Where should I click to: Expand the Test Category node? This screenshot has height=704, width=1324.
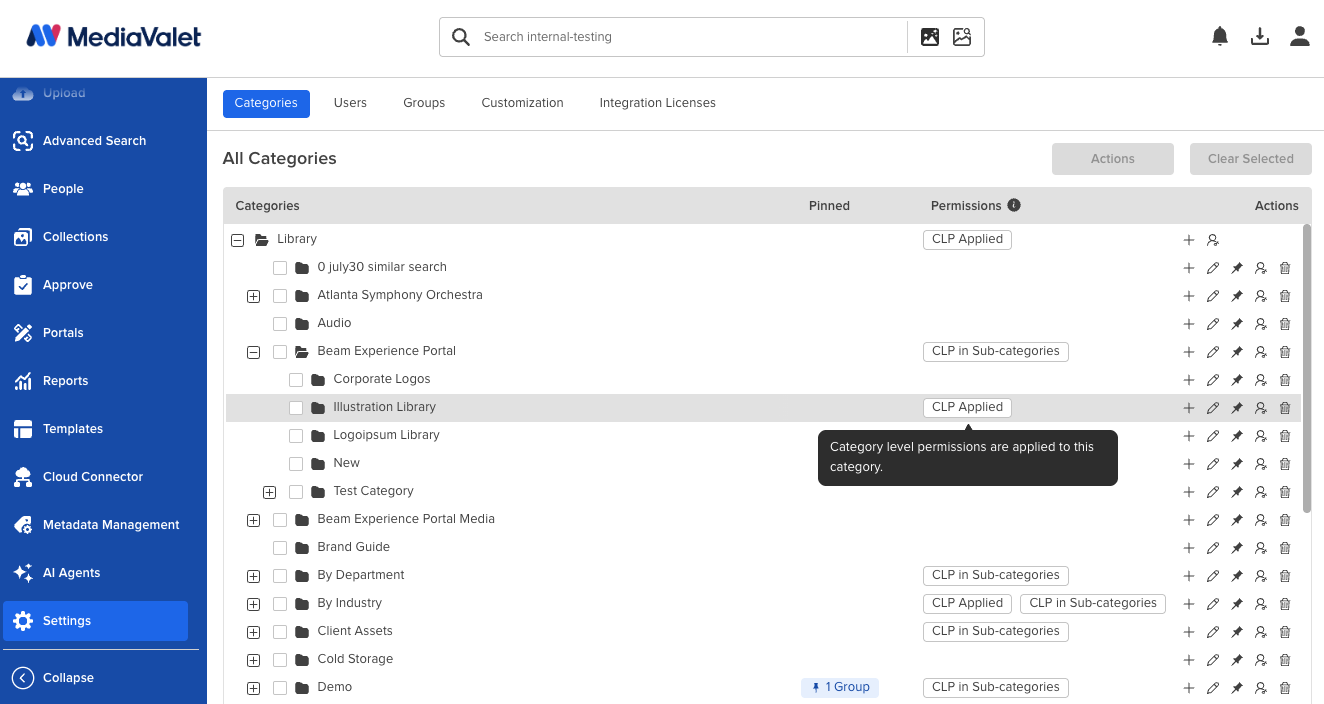[269, 492]
